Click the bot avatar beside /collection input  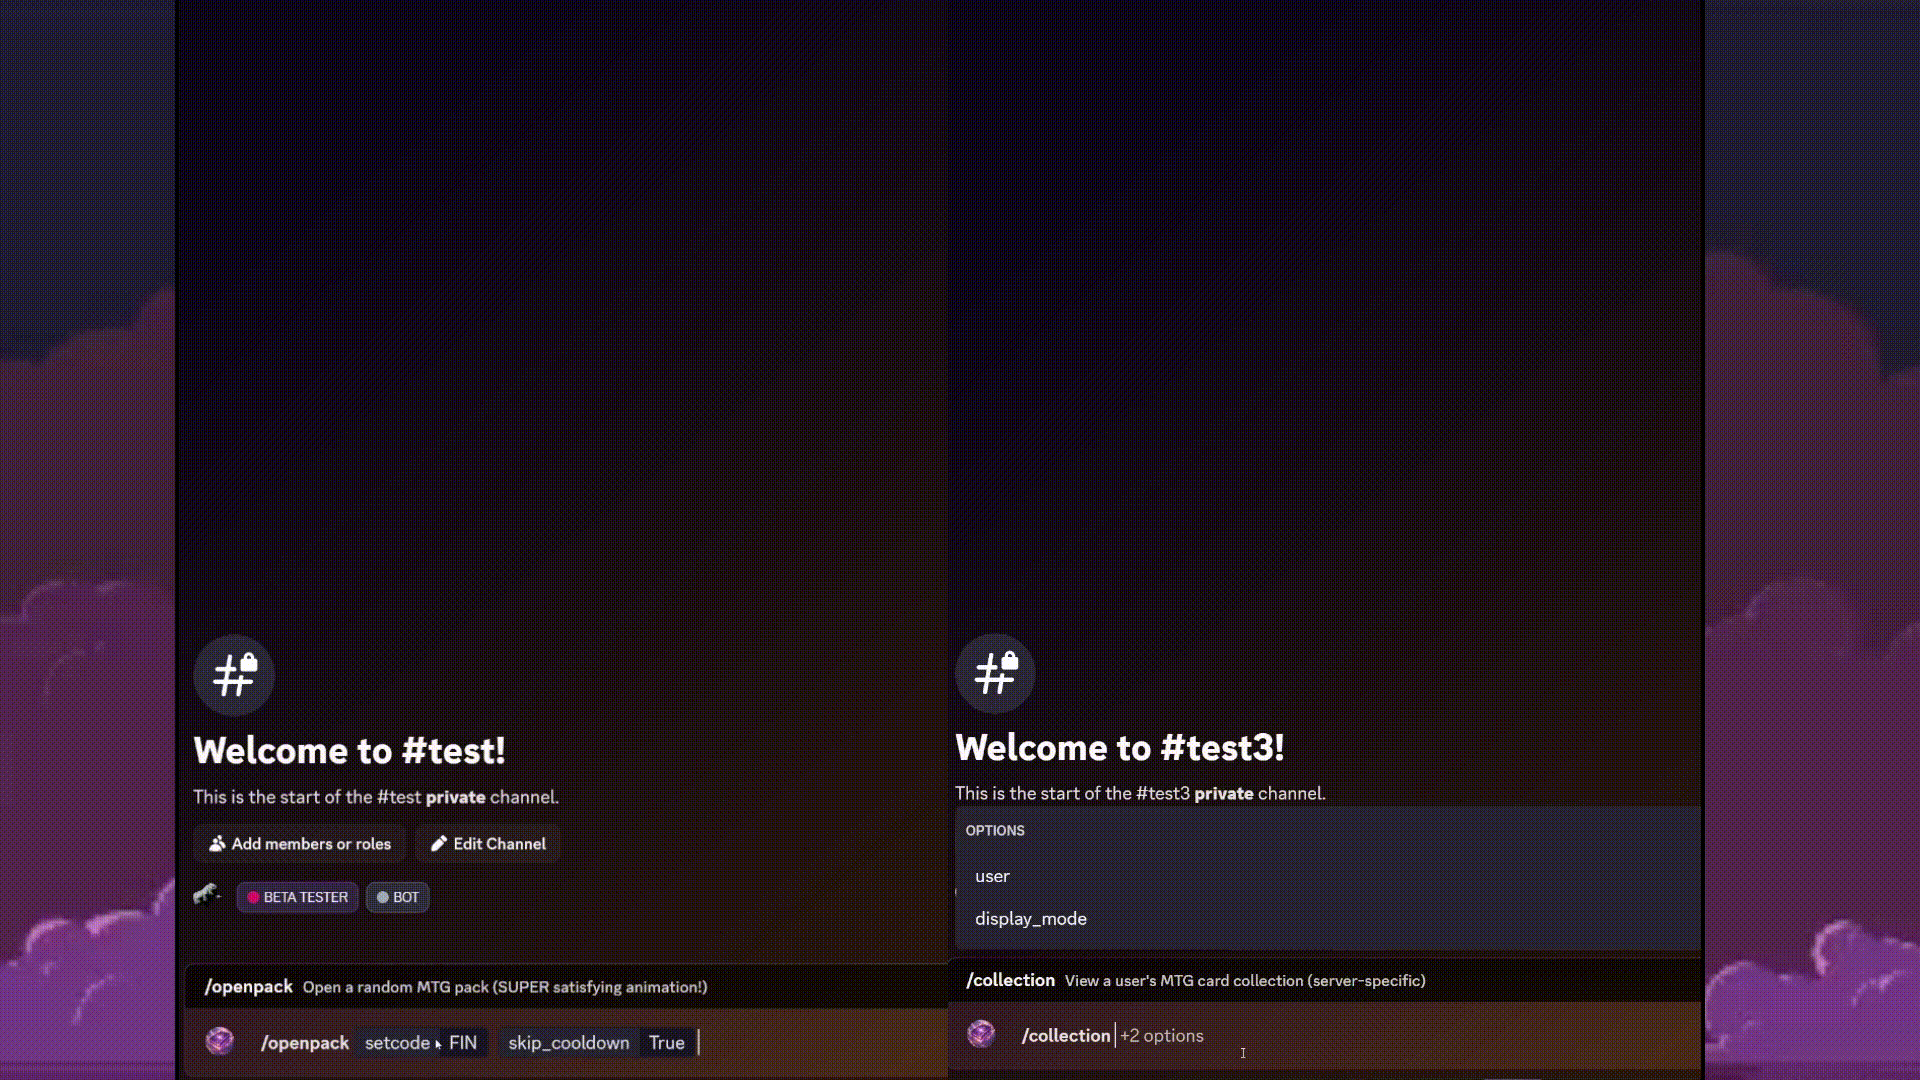point(981,1034)
